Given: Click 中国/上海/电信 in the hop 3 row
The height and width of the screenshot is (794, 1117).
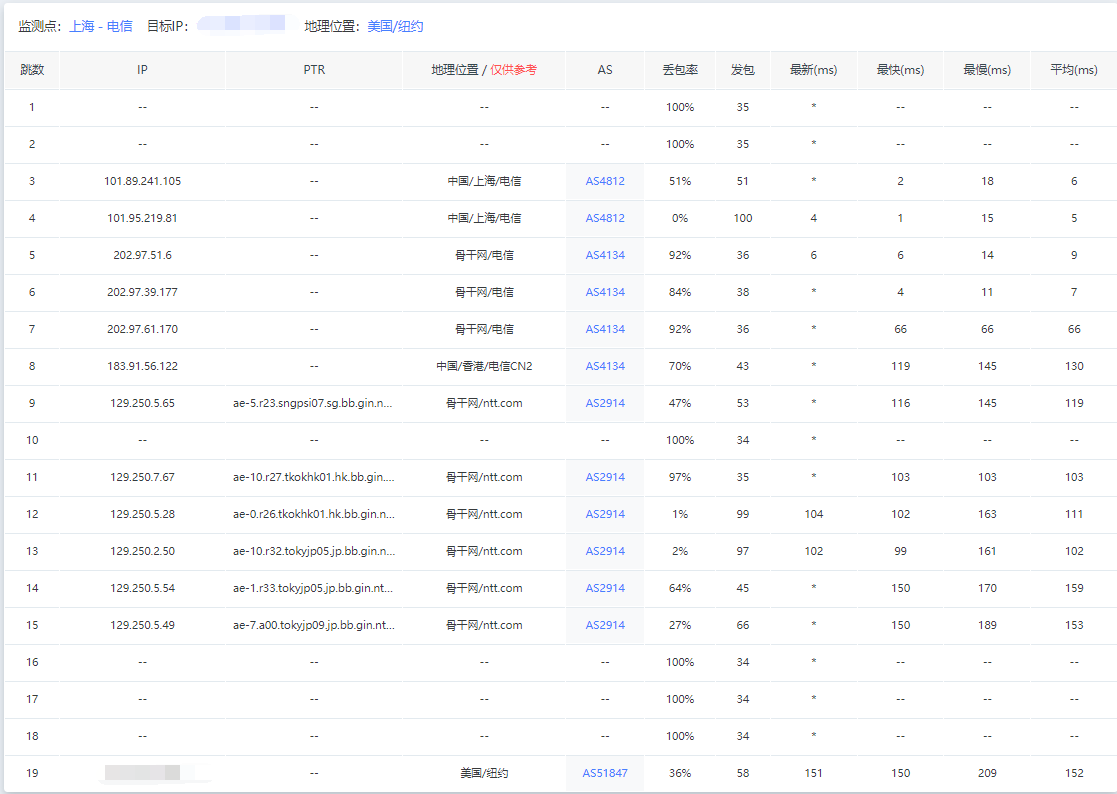Looking at the screenshot, I should [484, 181].
